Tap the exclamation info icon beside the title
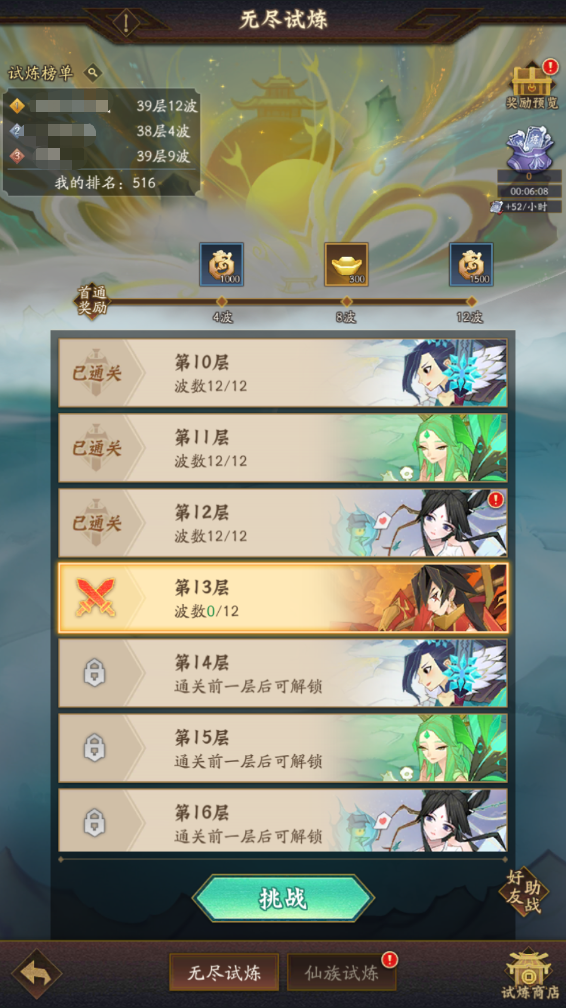 point(126,22)
